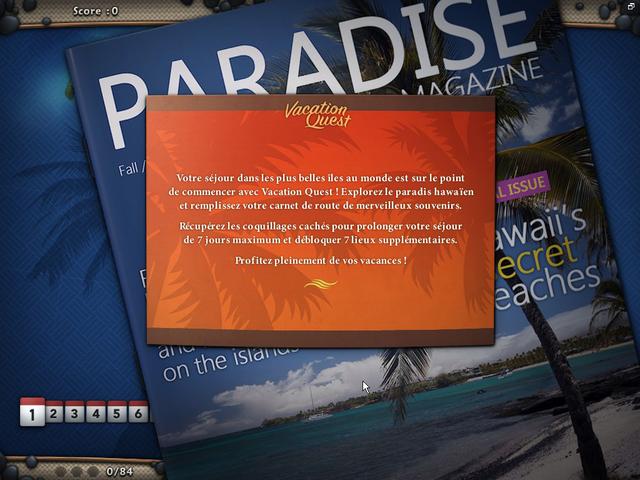Select the day 2 calendar tile
The image size is (640, 480).
click(x=54, y=412)
